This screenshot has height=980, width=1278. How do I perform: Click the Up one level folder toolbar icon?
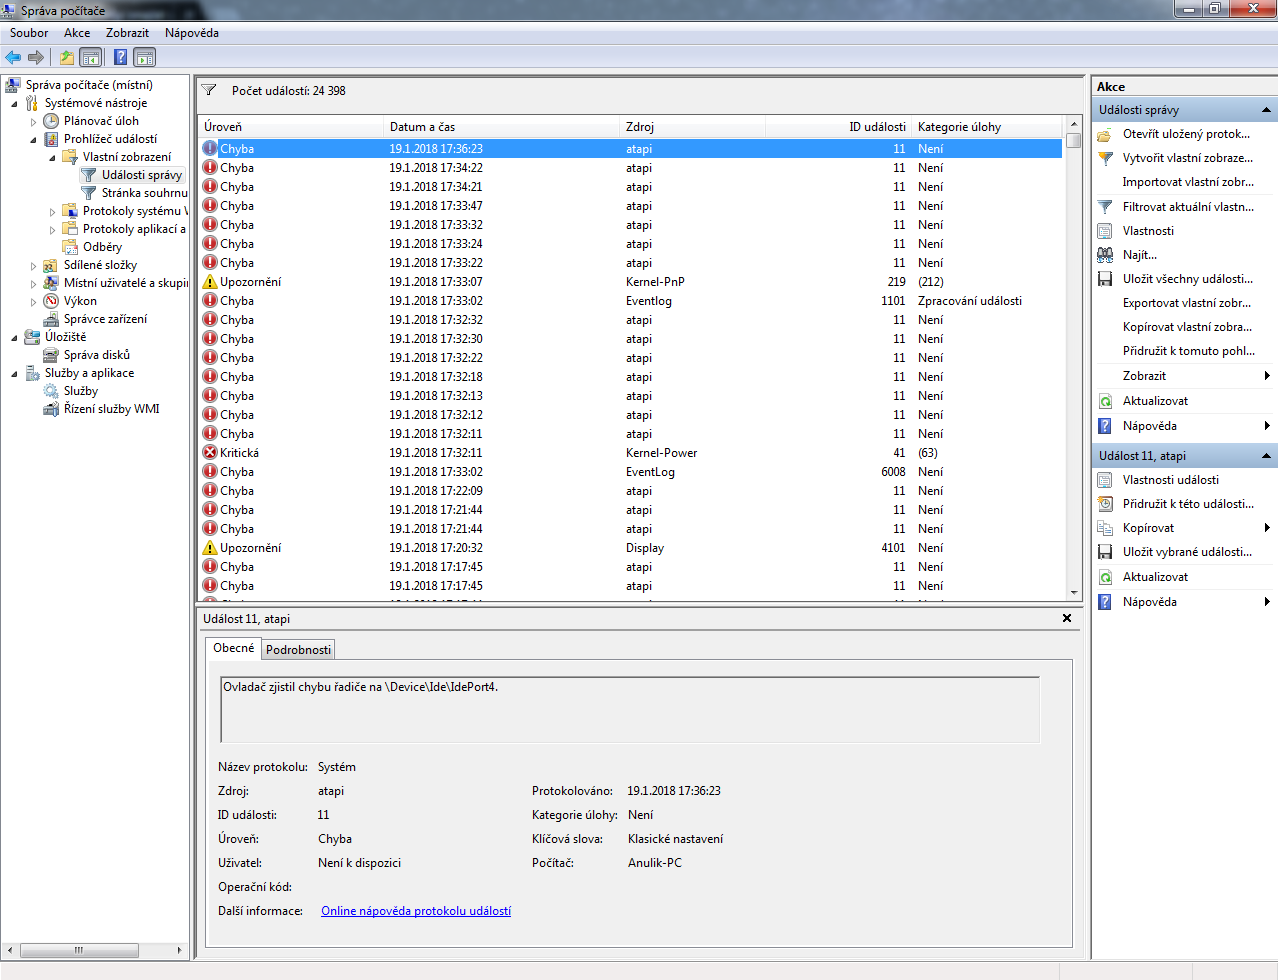tap(67, 57)
